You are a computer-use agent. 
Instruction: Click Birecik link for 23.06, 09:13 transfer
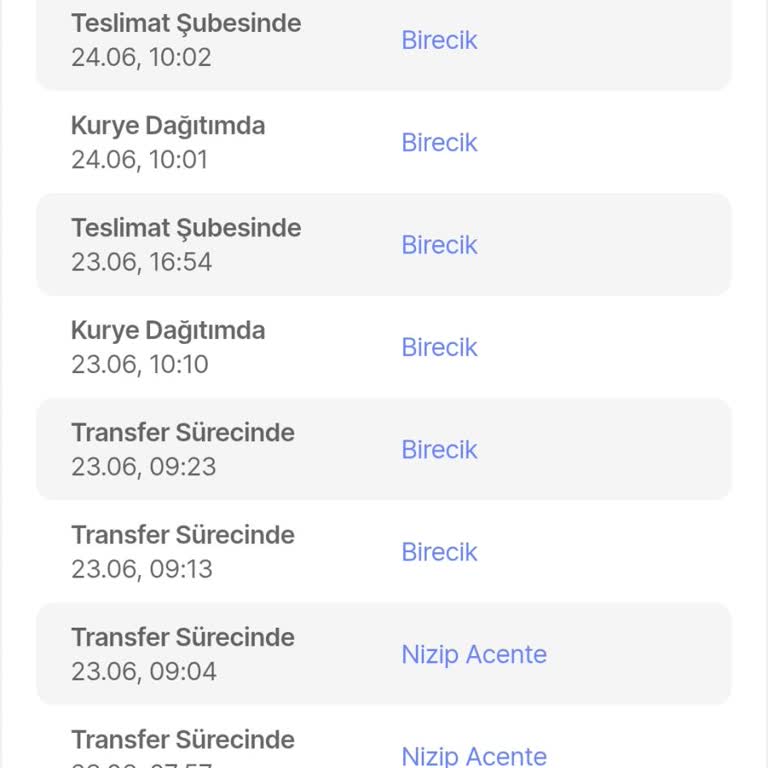pos(439,552)
